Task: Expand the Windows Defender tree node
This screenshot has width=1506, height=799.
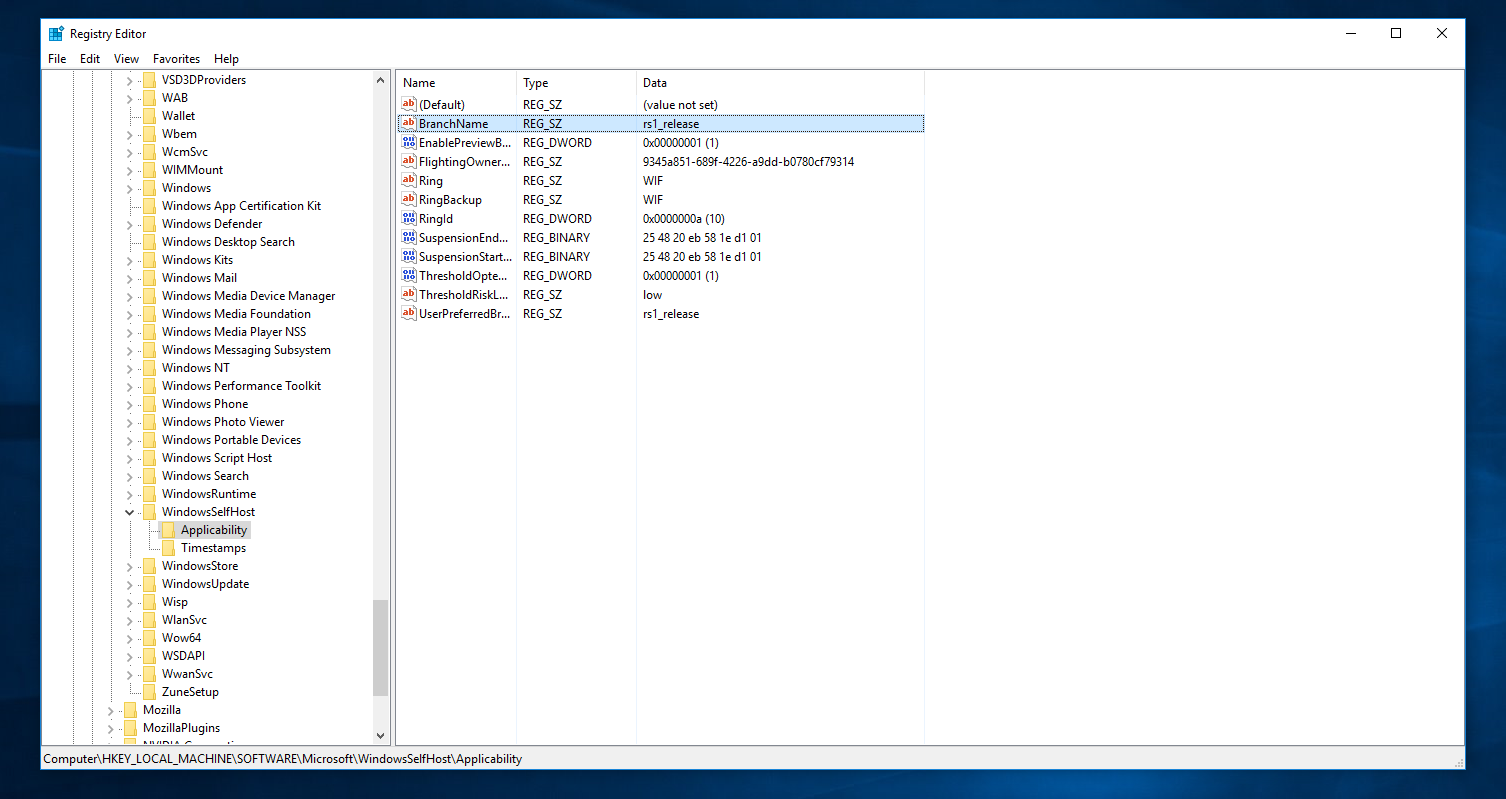Action: click(129, 224)
